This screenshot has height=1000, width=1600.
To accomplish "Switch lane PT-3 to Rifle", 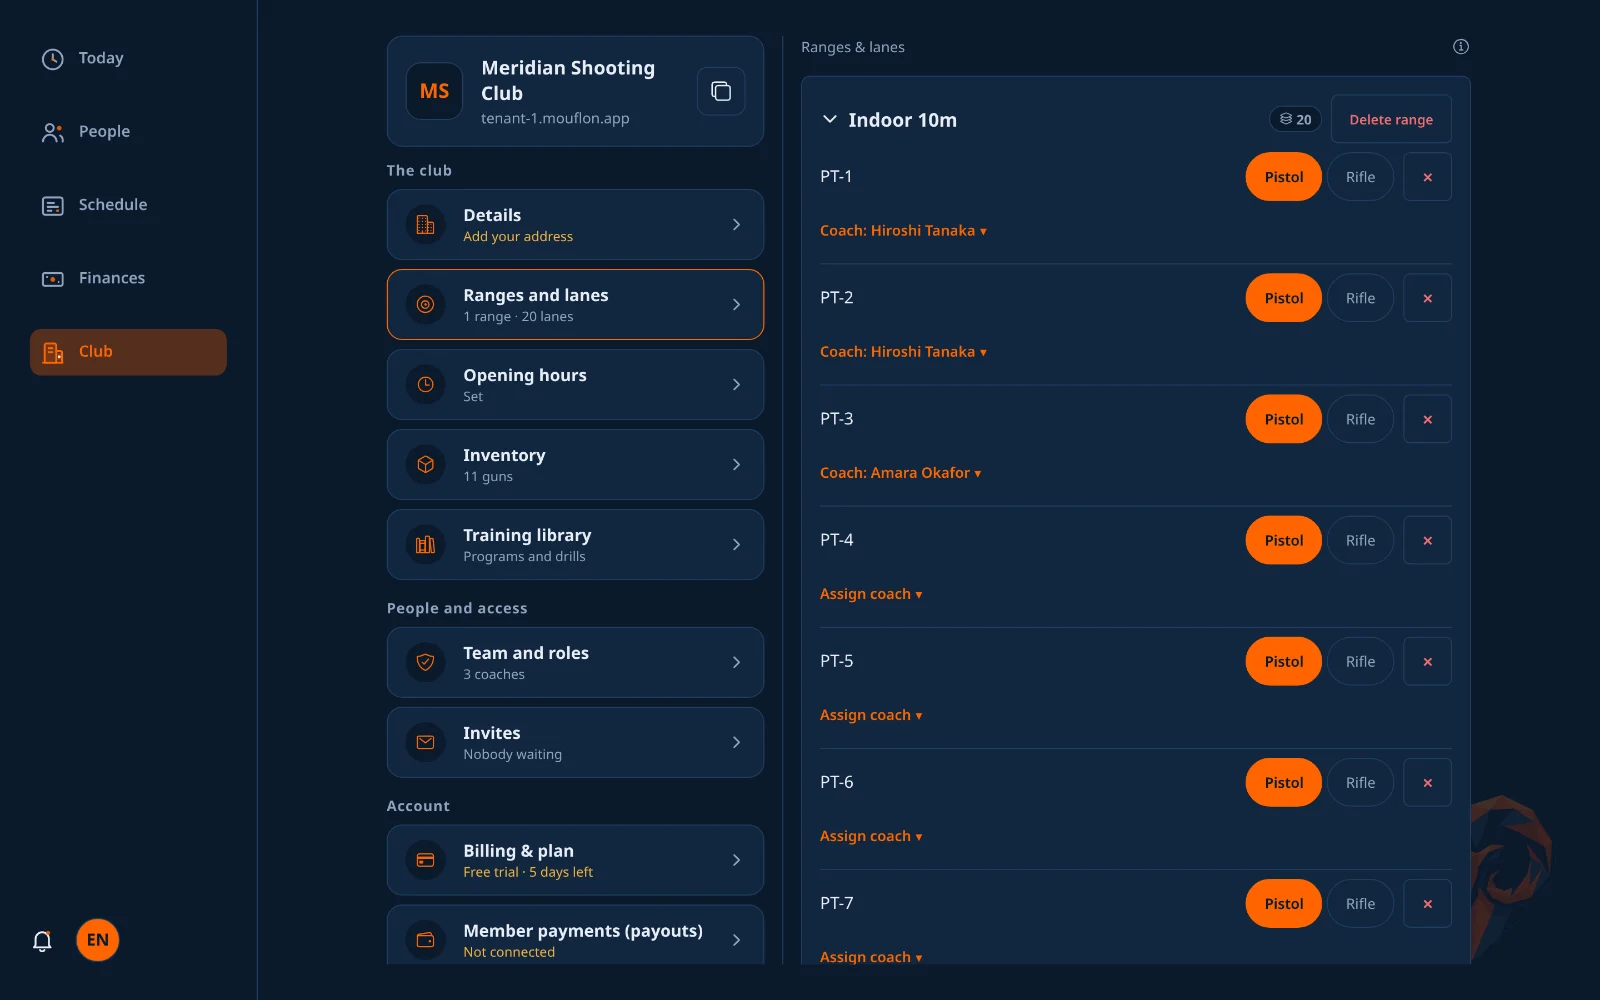I will click(x=1360, y=419).
